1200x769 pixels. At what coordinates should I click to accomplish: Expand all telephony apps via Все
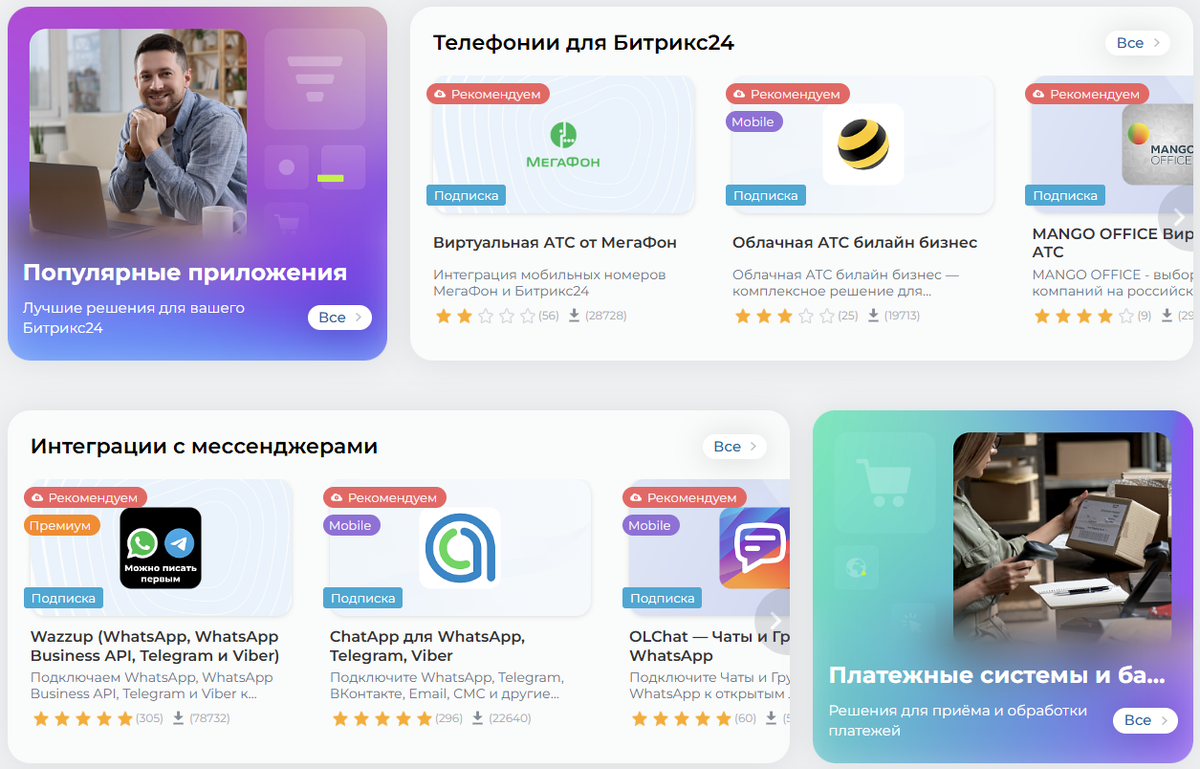(1137, 43)
